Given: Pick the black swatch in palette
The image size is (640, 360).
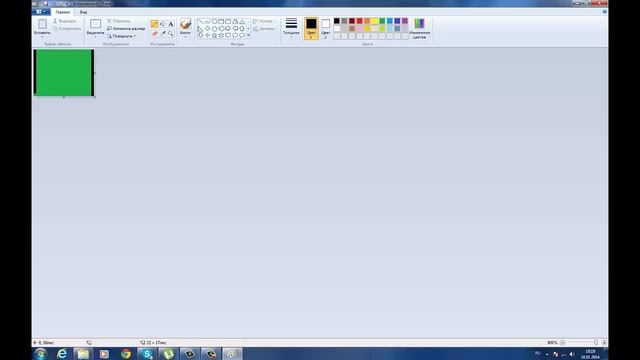Looking at the screenshot, I should (337, 21).
